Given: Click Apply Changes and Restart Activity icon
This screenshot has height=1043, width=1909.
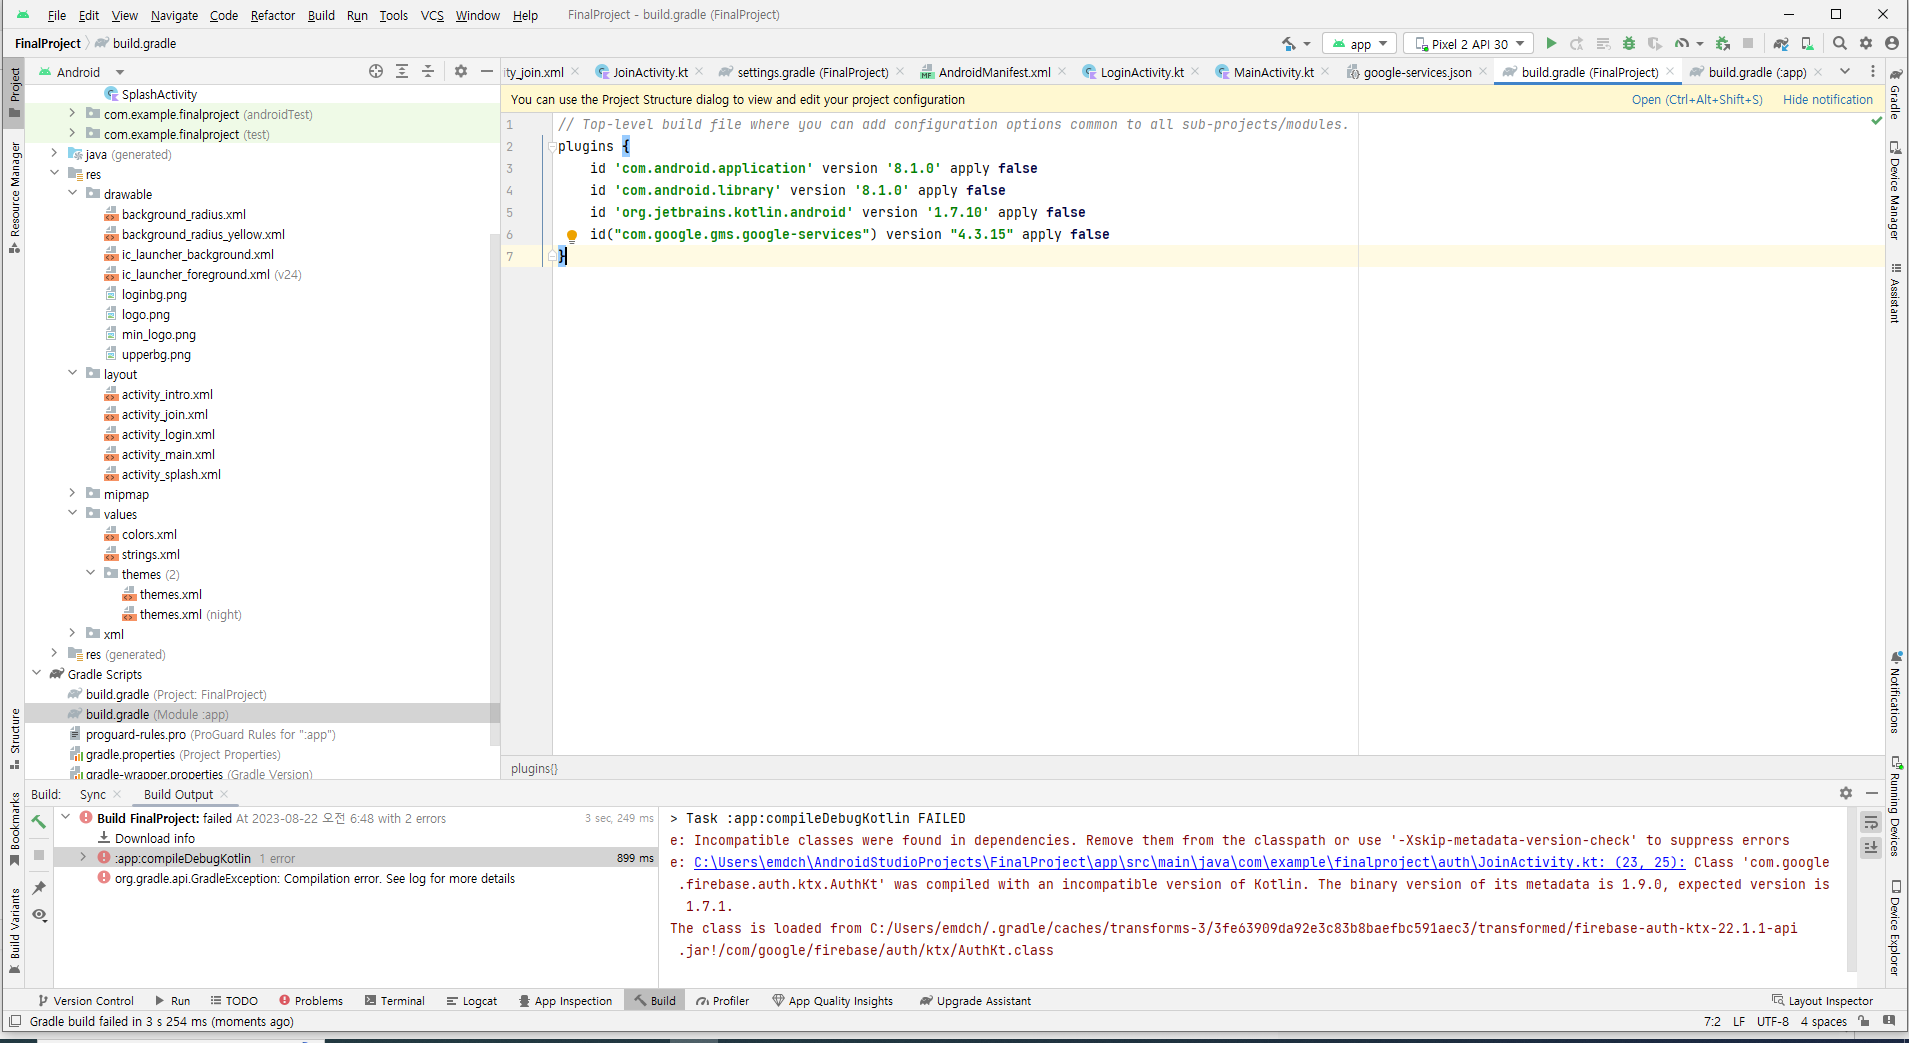Looking at the screenshot, I should (1577, 44).
